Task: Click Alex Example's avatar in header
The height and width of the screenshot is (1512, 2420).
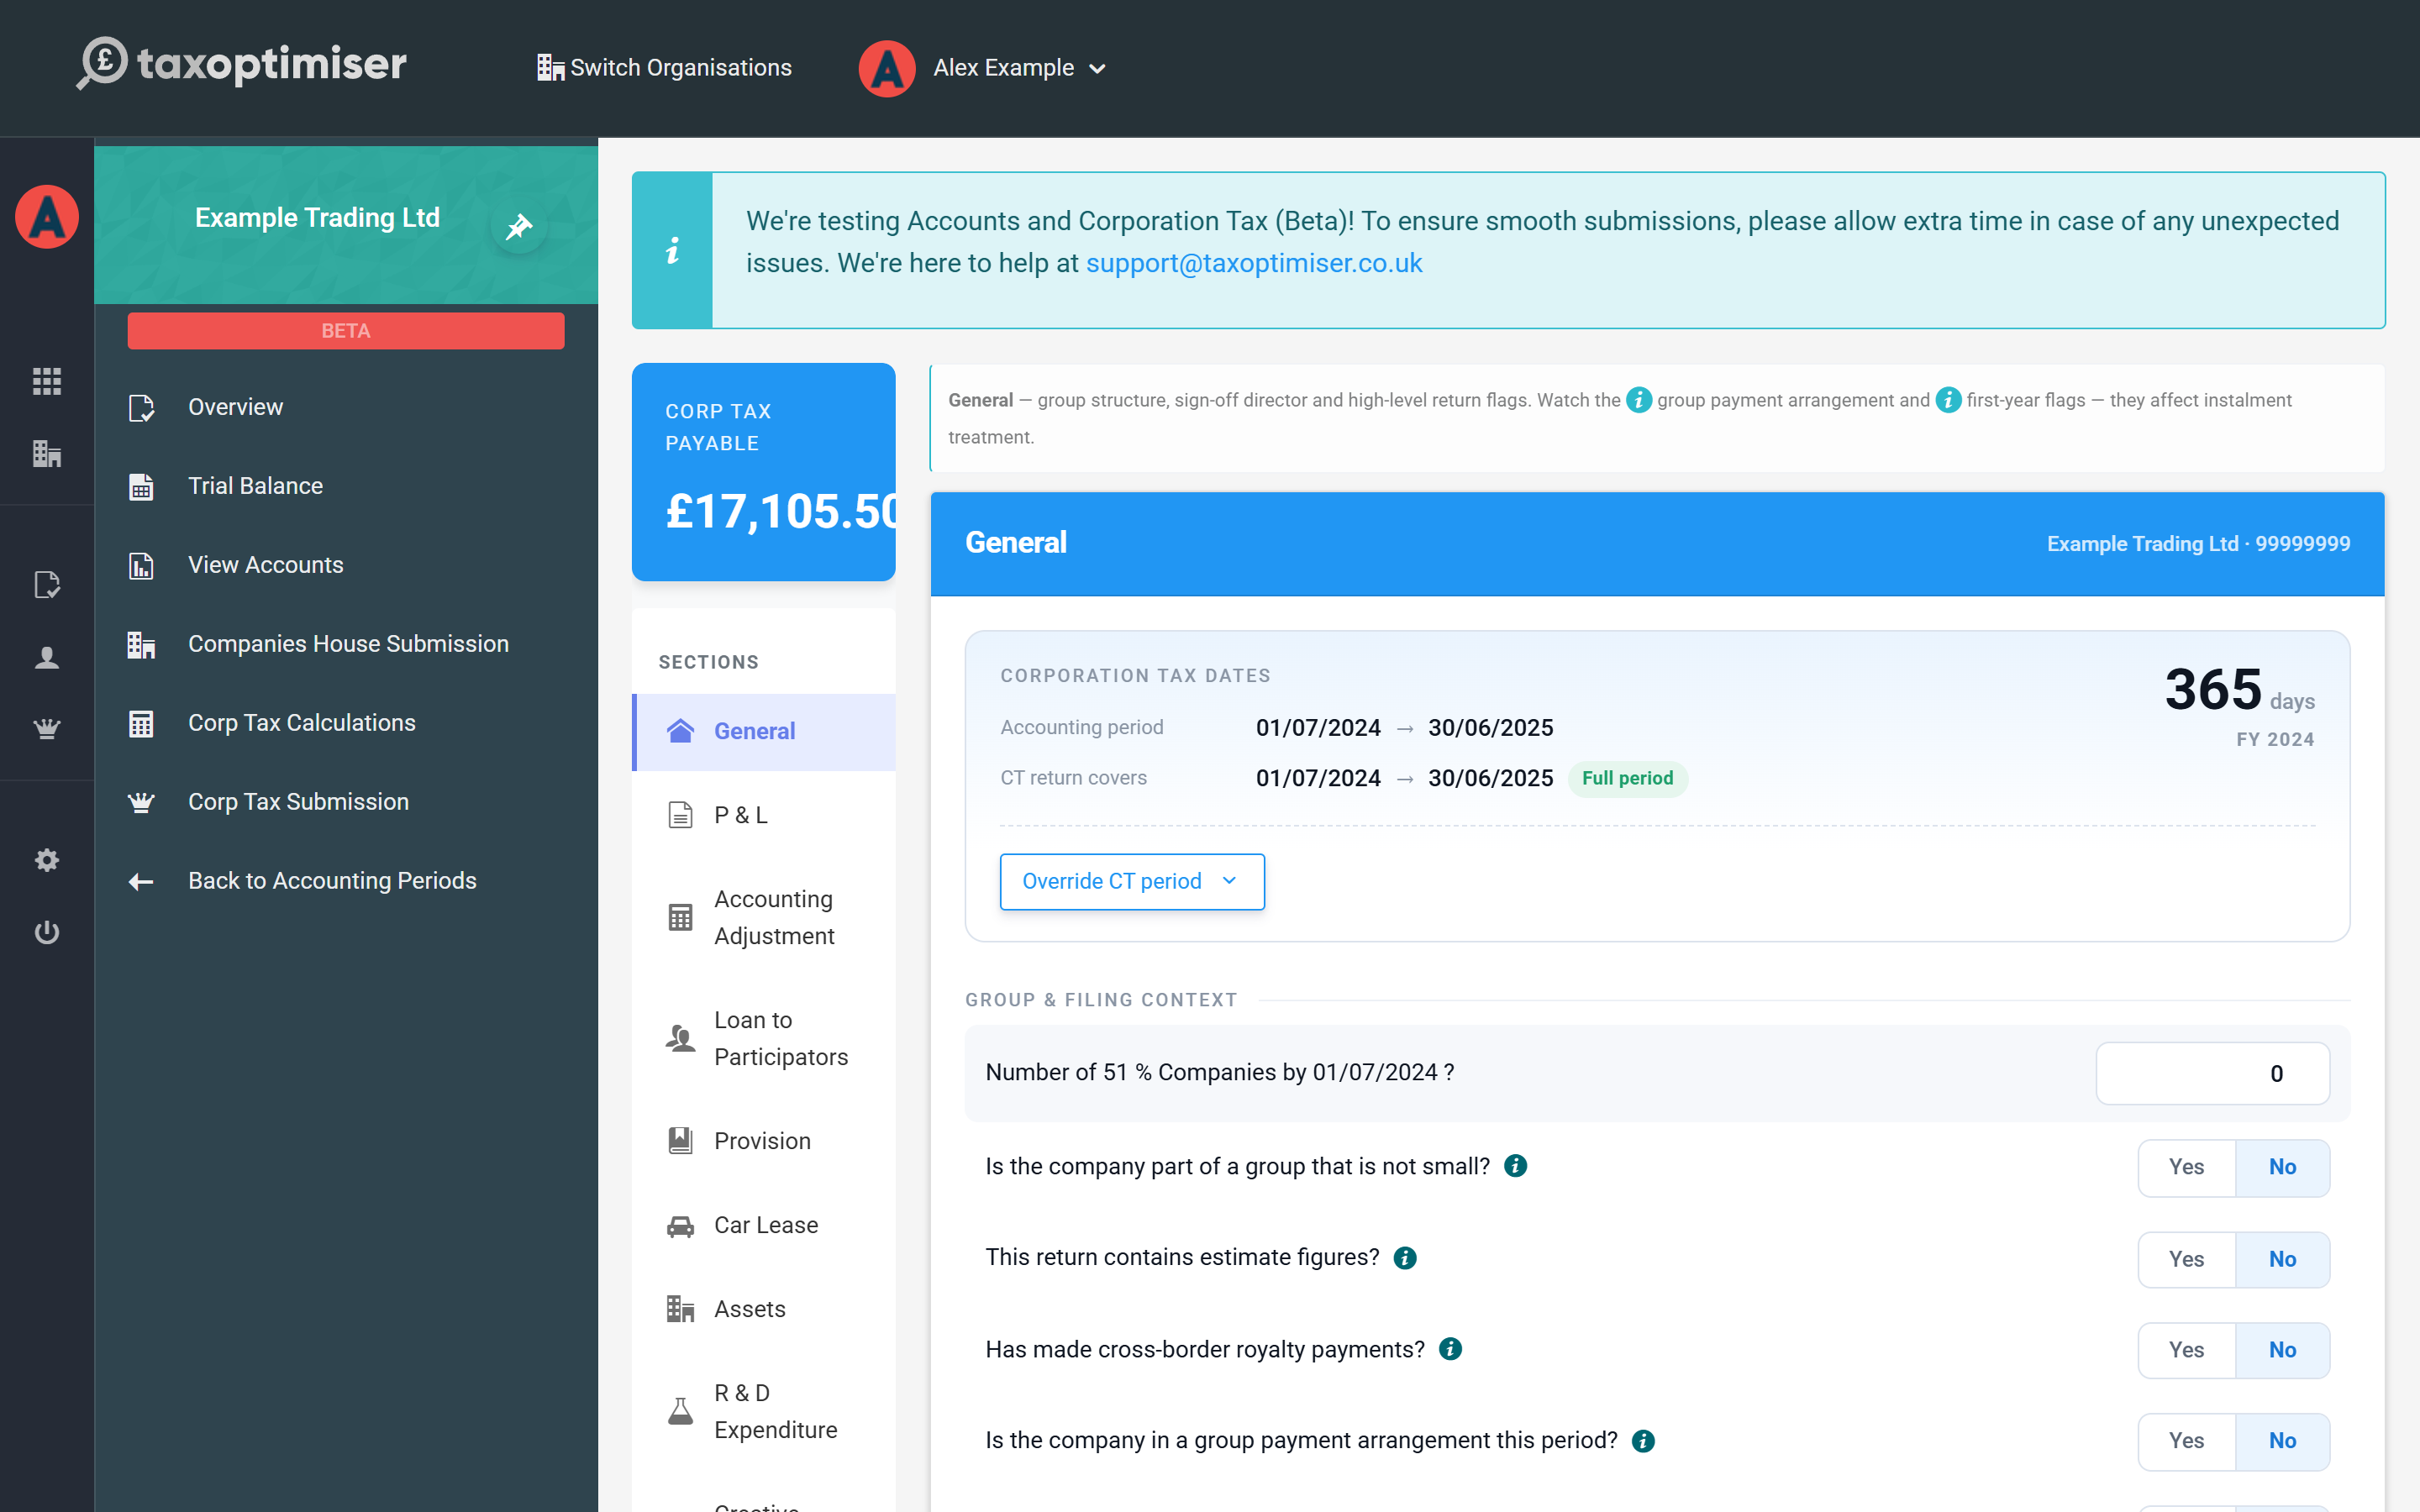Action: (x=886, y=68)
